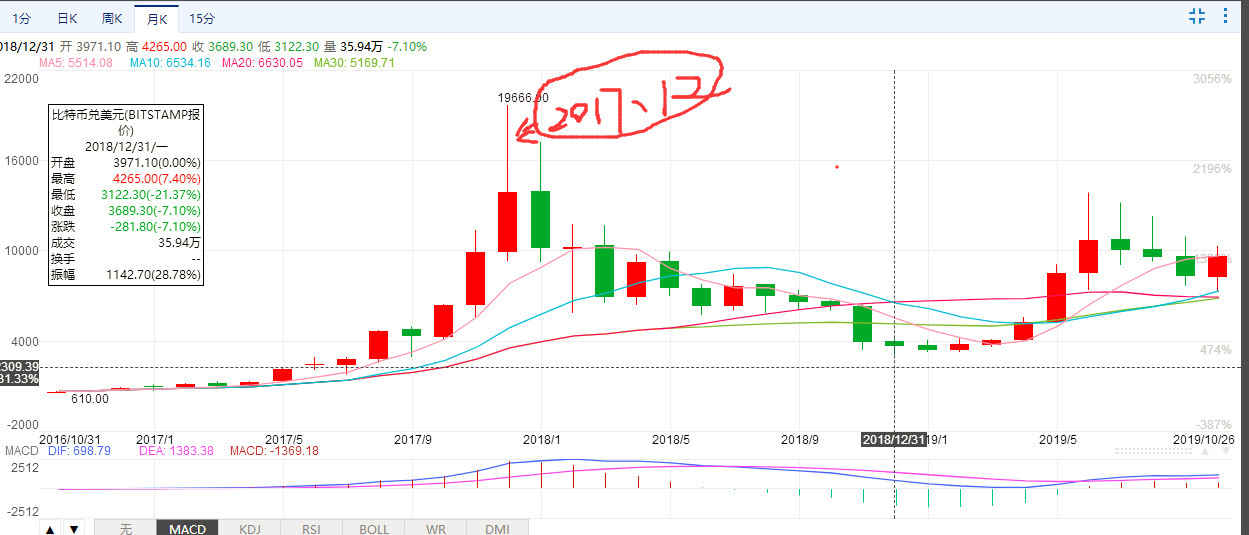
Task: Click the up triangle below the indicator panel
Action: click(50, 528)
